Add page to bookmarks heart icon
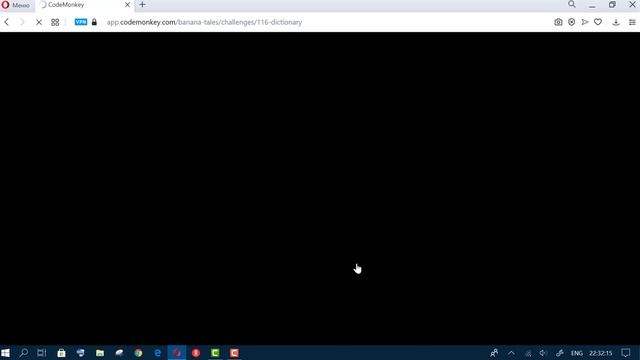Screen dimensions: 640x360 [598, 22]
